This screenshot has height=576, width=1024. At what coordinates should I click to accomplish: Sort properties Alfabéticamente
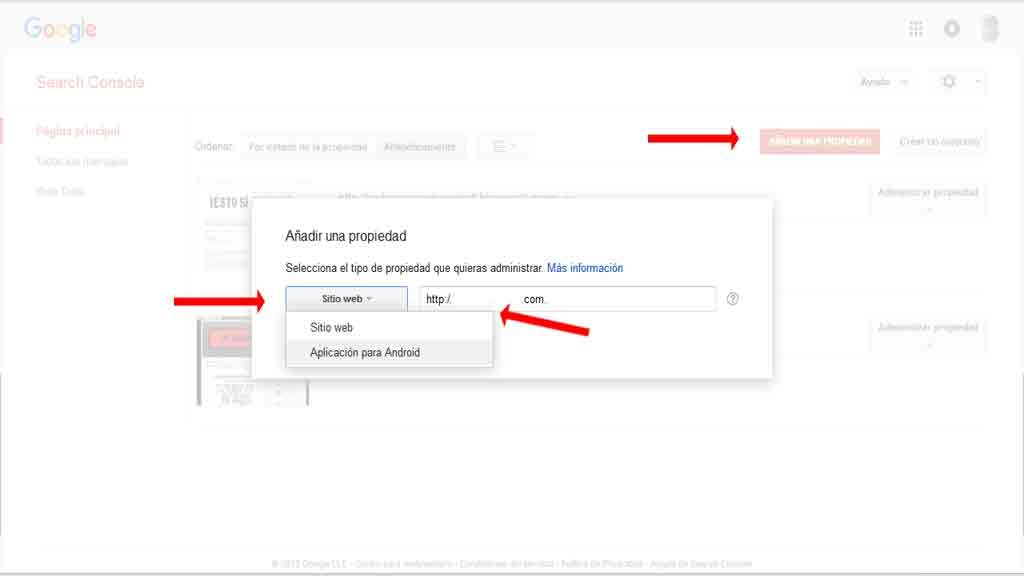click(419, 147)
